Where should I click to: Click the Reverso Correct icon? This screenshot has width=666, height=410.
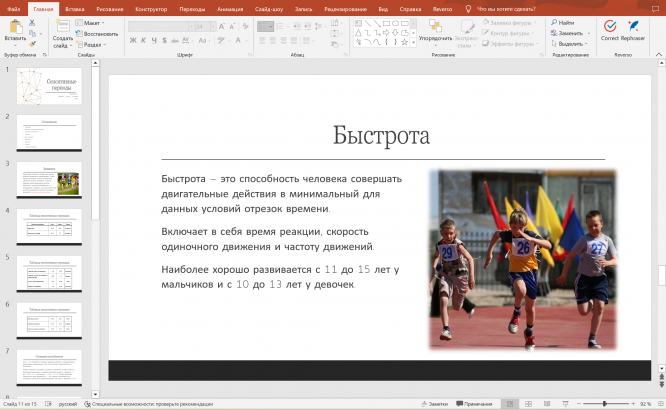coord(609,26)
